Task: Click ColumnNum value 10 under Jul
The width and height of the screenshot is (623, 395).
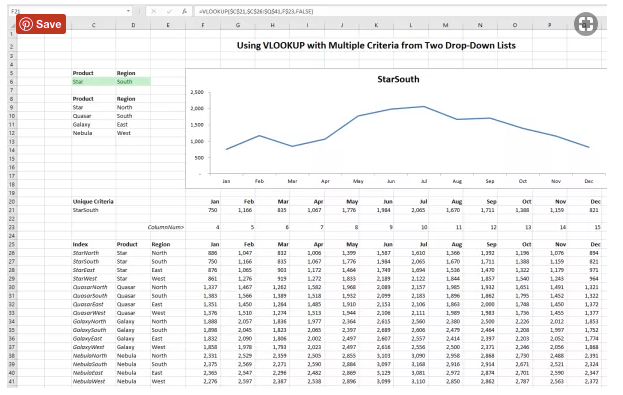Action: (x=424, y=227)
